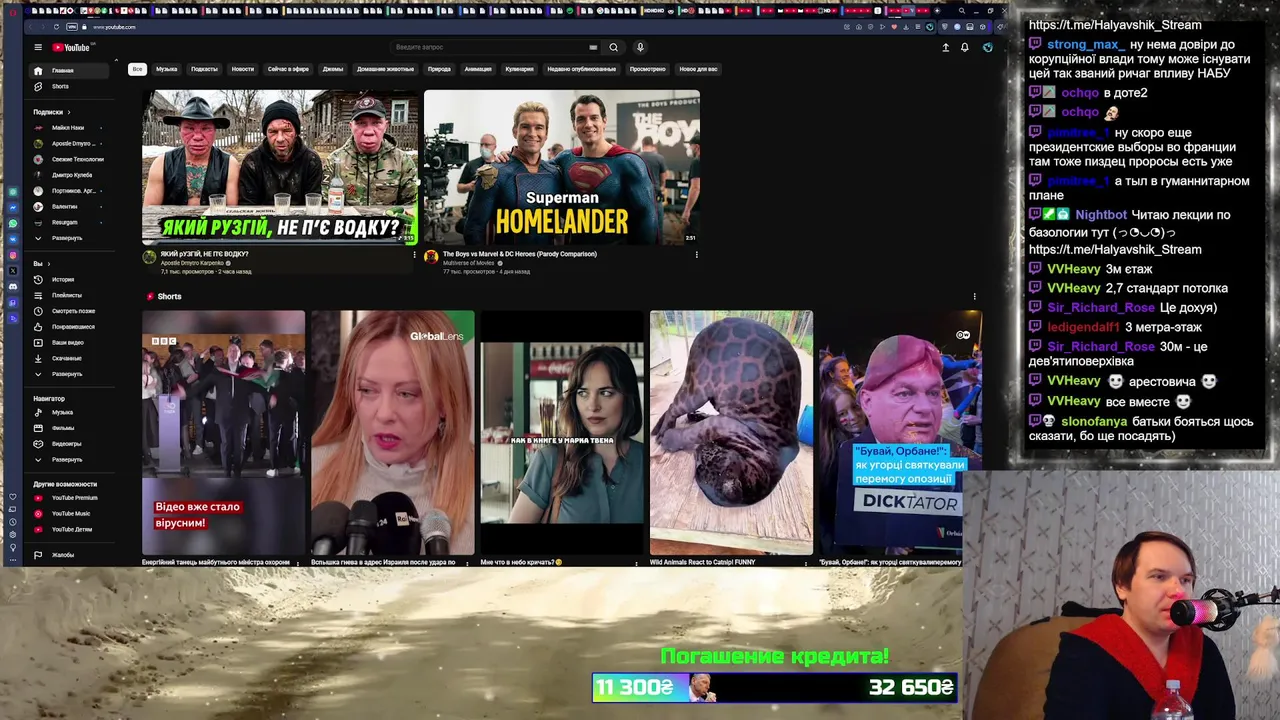This screenshot has height=720, width=1280.
Task: Open the YouTube hamburger guide menu
Action: [x=38, y=47]
